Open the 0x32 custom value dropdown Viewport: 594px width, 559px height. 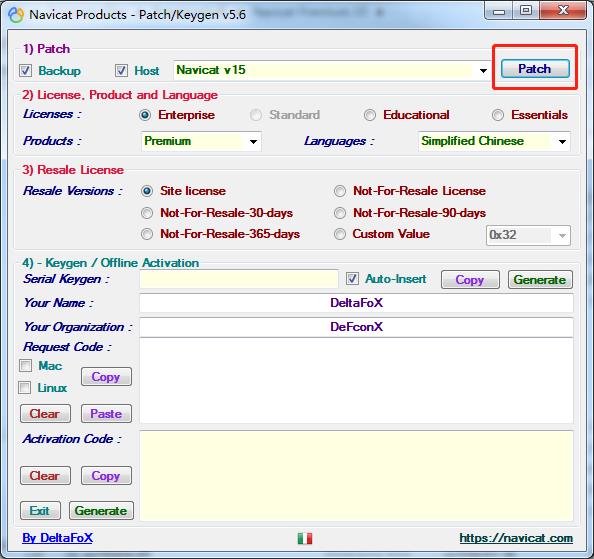[563, 236]
